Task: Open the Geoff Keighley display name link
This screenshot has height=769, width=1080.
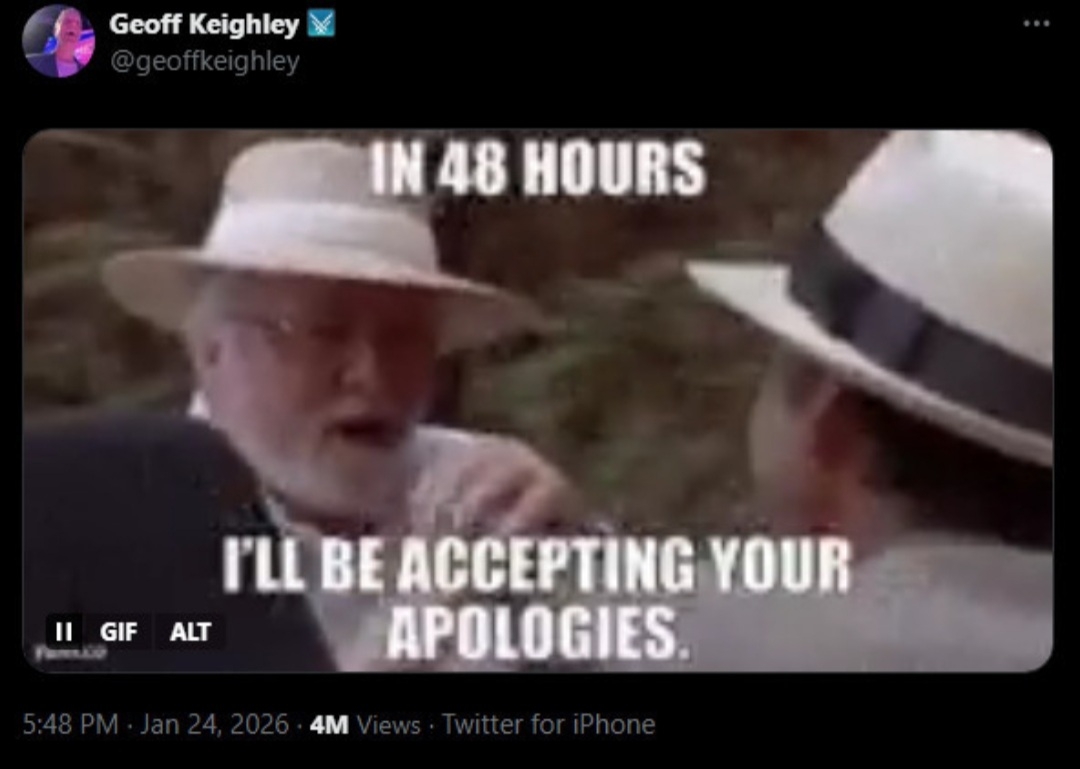Action: click(x=204, y=24)
